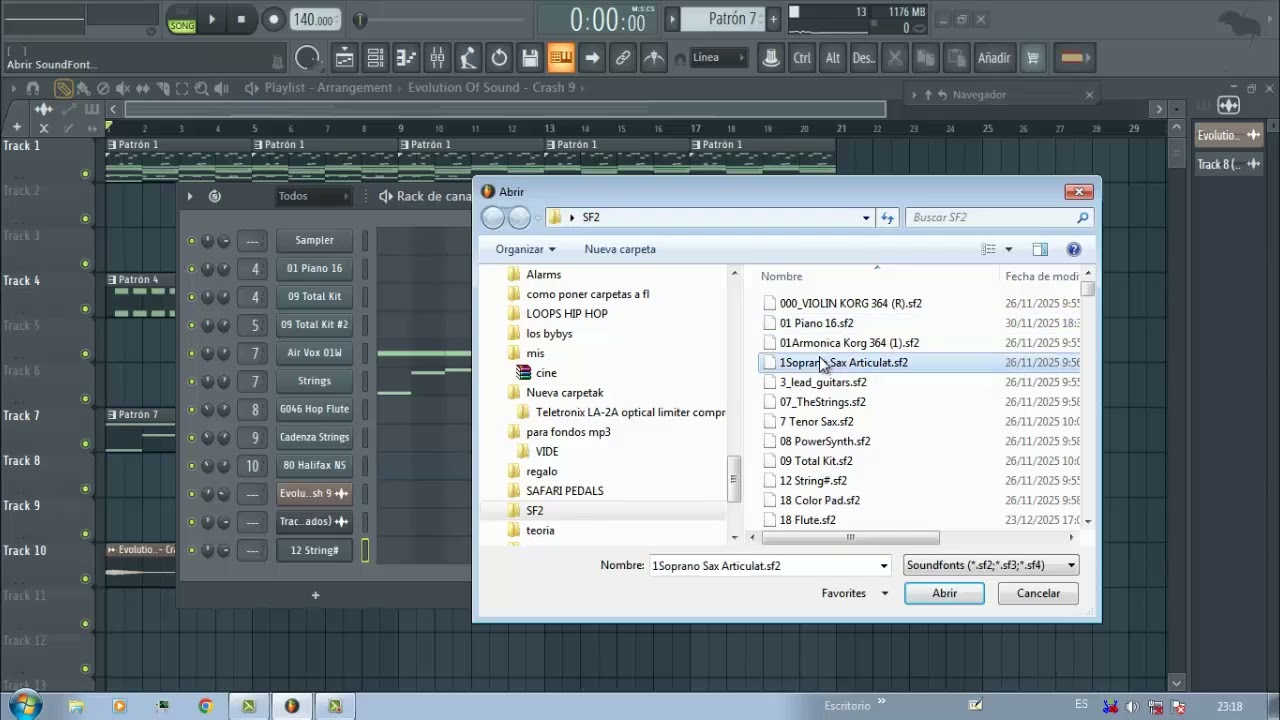Viewport: 1280px width, 720px height.
Task: Click the 80 Halifax NS channel button
Action: pyautogui.click(x=314, y=465)
